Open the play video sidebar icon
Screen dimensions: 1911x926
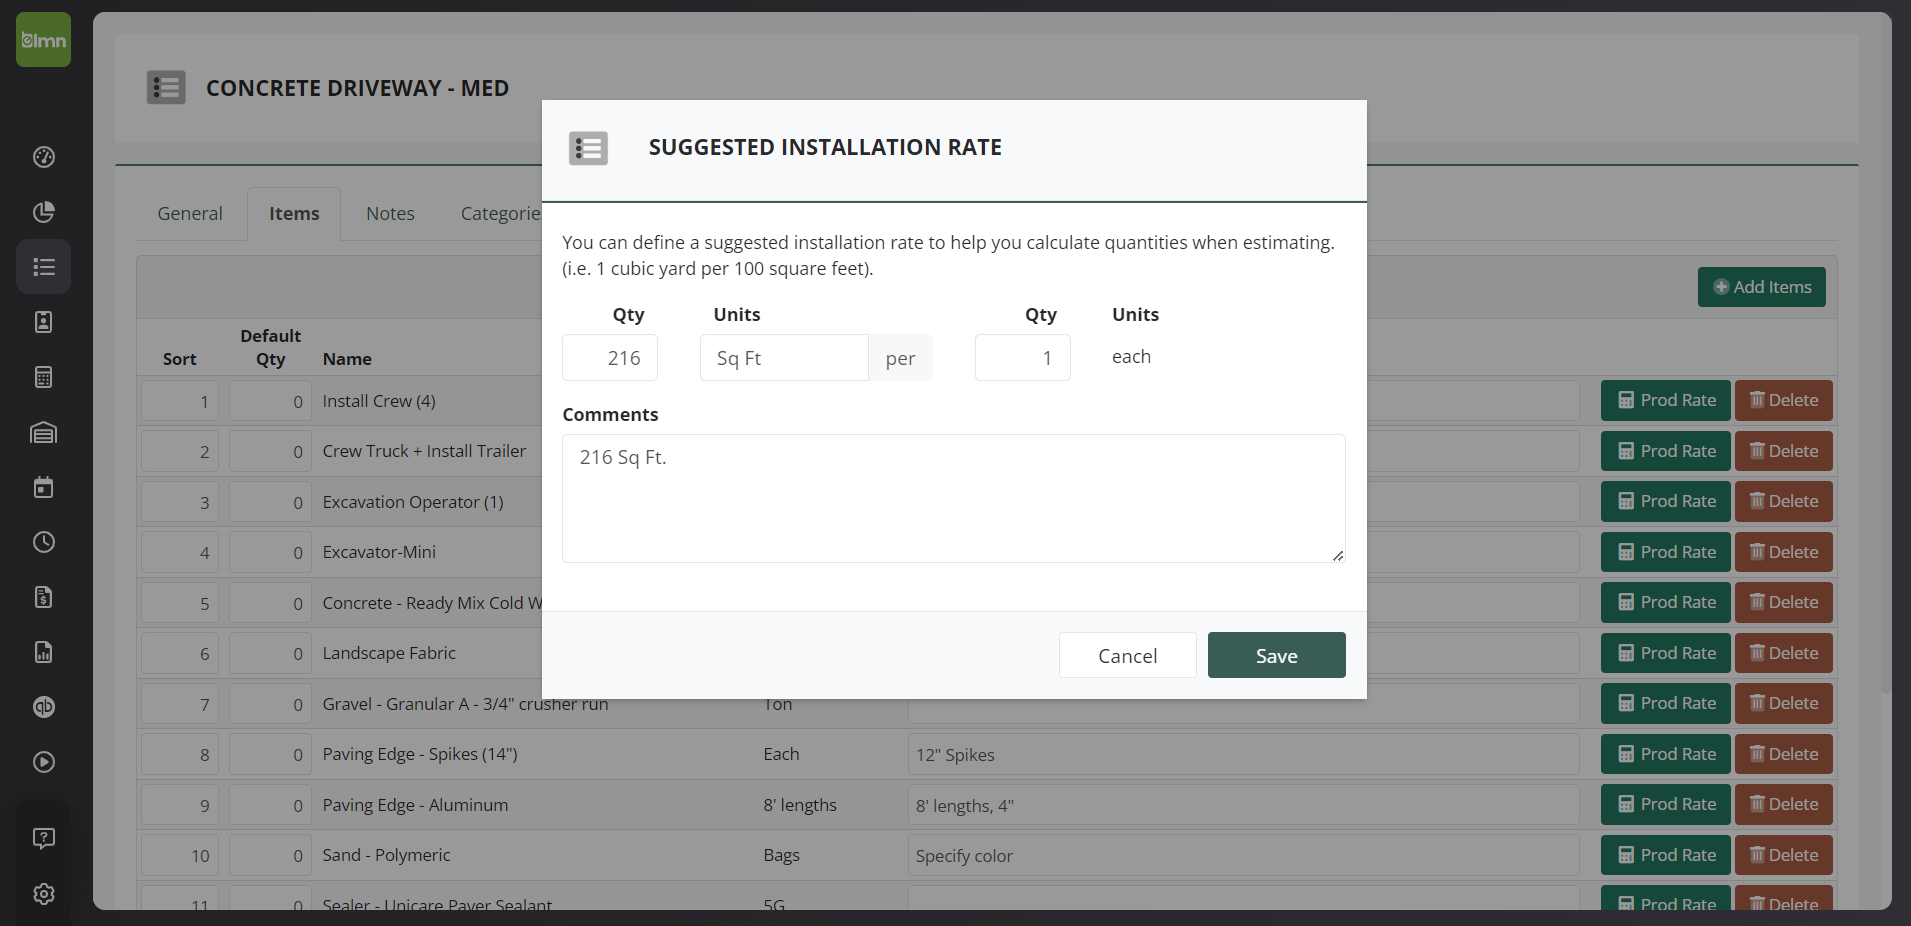[x=43, y=762]
